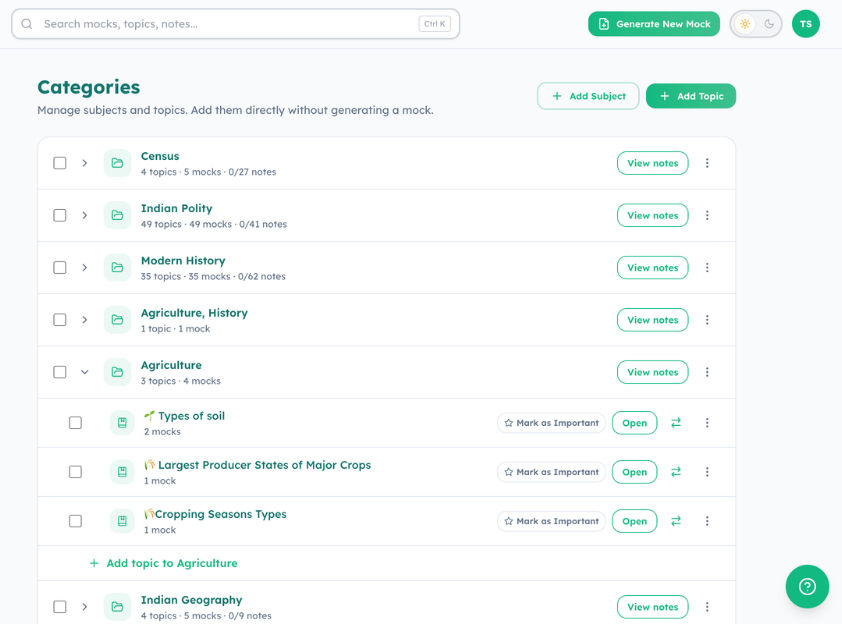Open the help question mark button
842x624 pixels.
(x=807, y=586)
